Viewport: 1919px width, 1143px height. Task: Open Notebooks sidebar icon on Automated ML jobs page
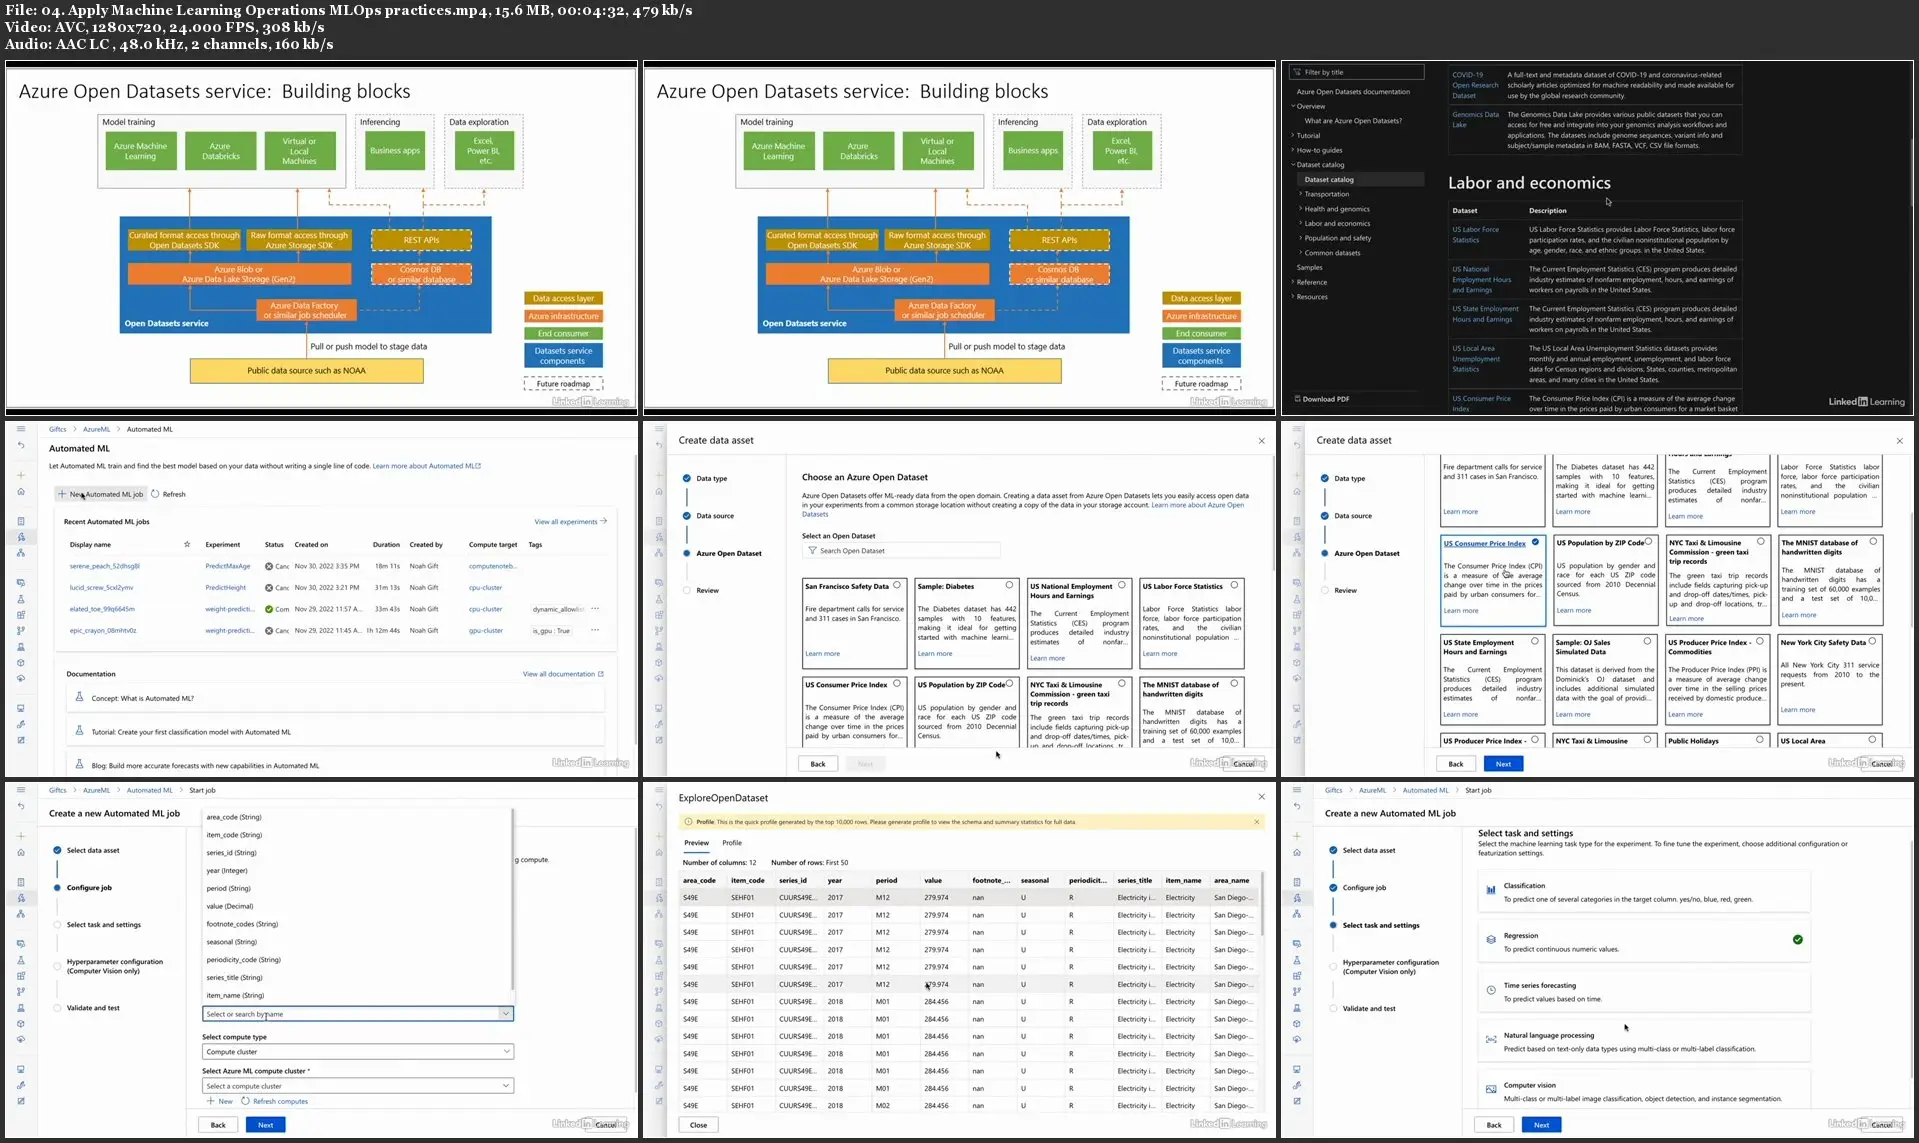tap(21, 521)
